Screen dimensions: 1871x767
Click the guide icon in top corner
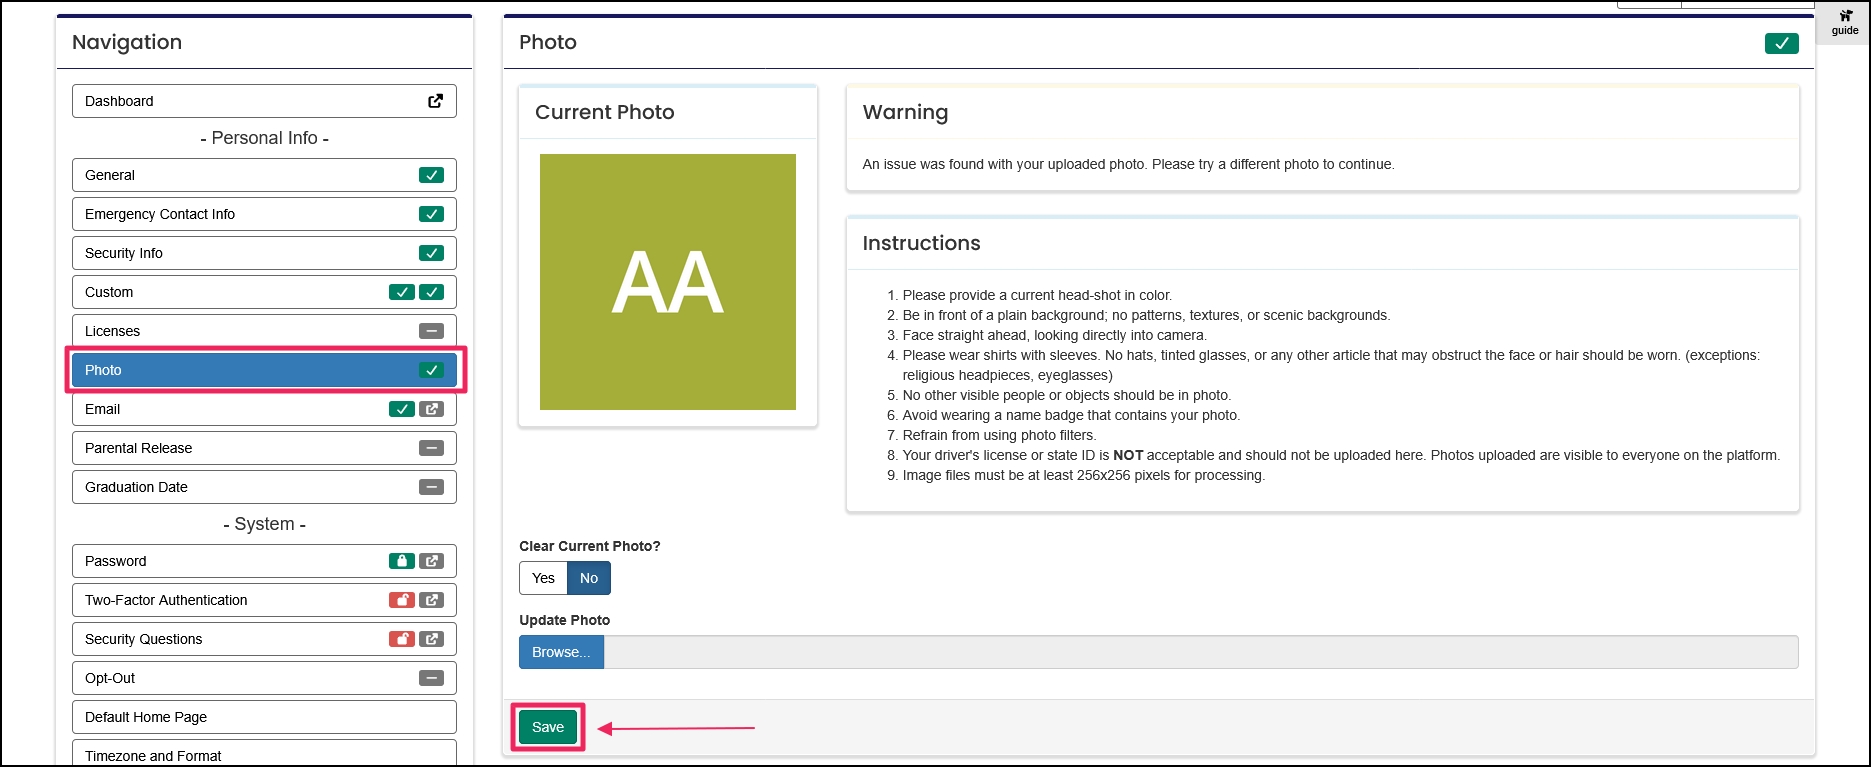1845,22
